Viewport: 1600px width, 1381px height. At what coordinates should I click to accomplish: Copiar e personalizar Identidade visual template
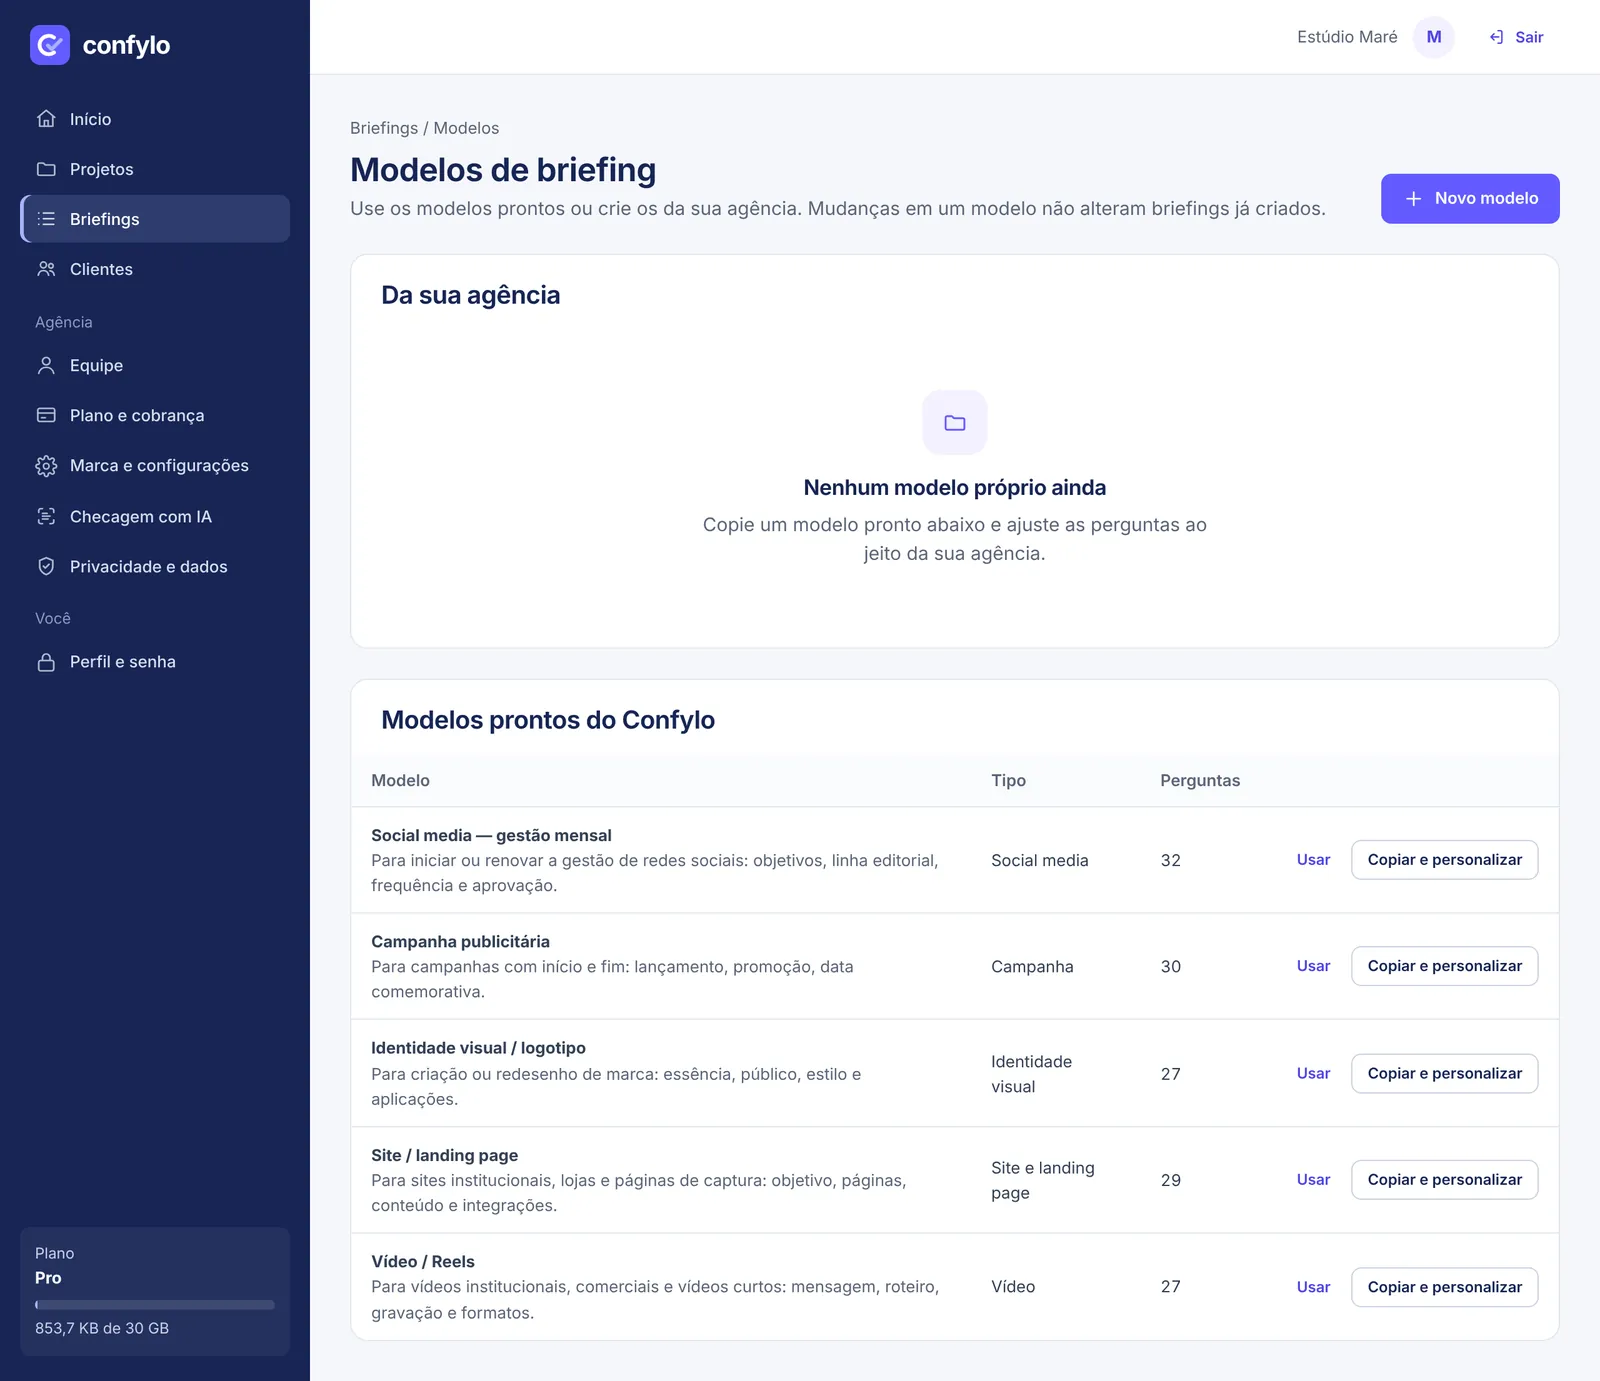click(1444, 1073)
